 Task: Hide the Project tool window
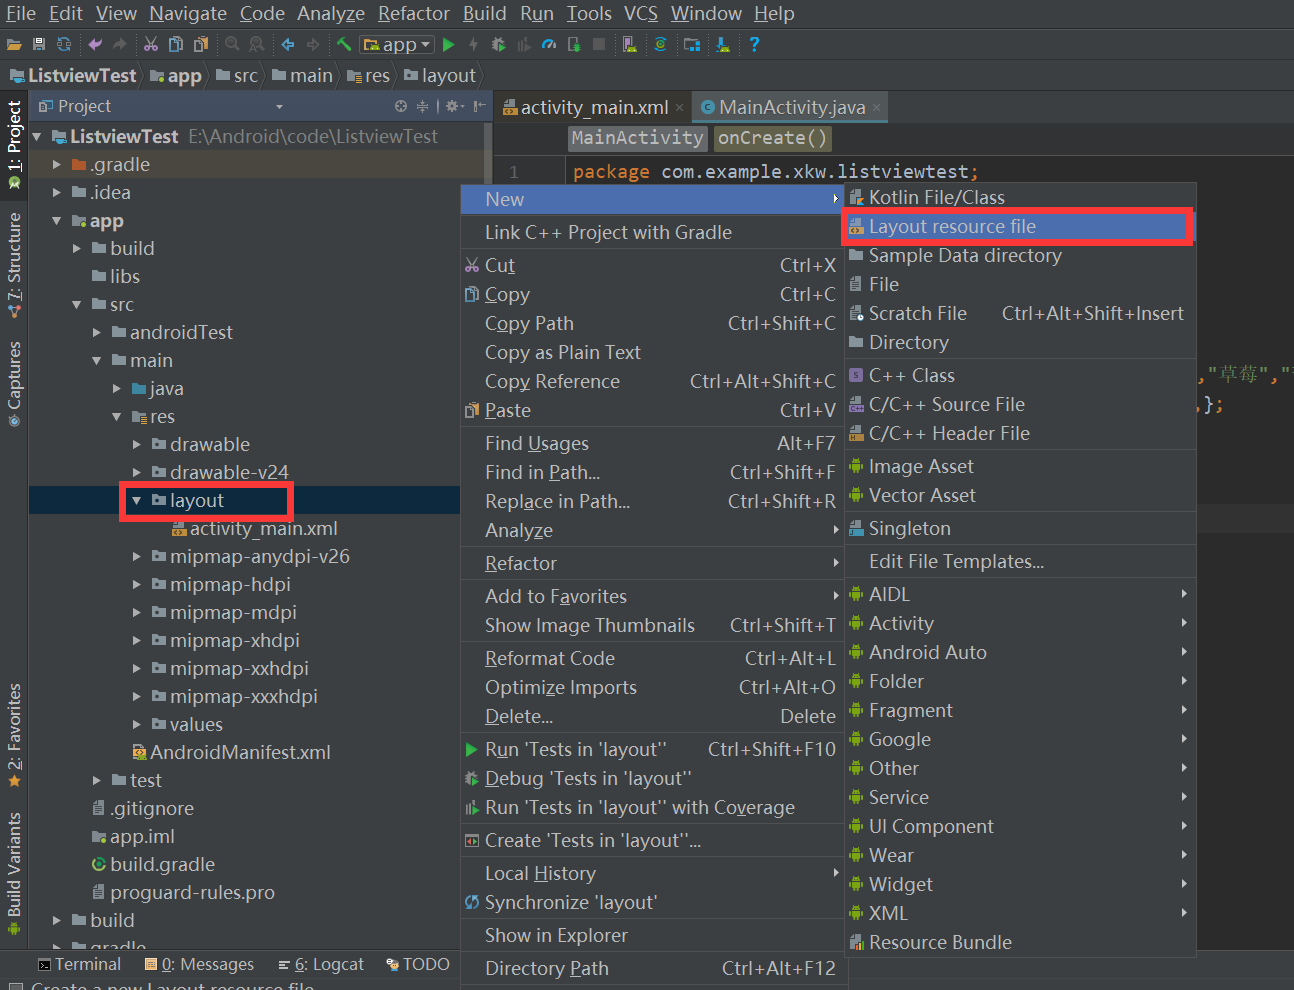click(x=480, y=106)
